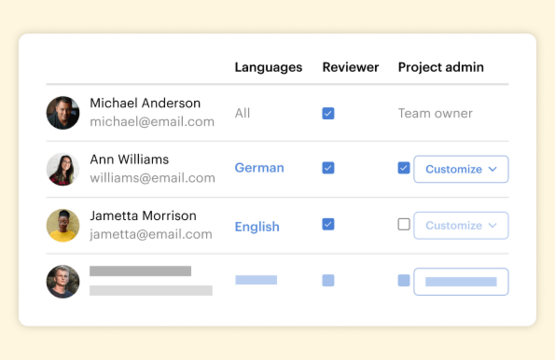555x360 pixels.
Task: Toggle Project admin checkbox in placeholder row
Action: tap(404, 280)
